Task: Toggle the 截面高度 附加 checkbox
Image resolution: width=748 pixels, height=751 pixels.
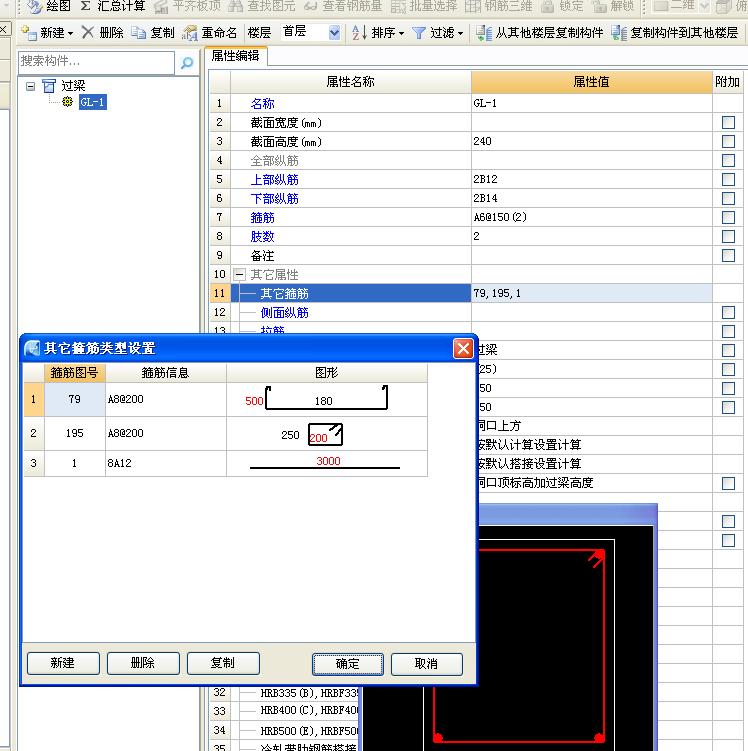Action: (x=728, y=141)
